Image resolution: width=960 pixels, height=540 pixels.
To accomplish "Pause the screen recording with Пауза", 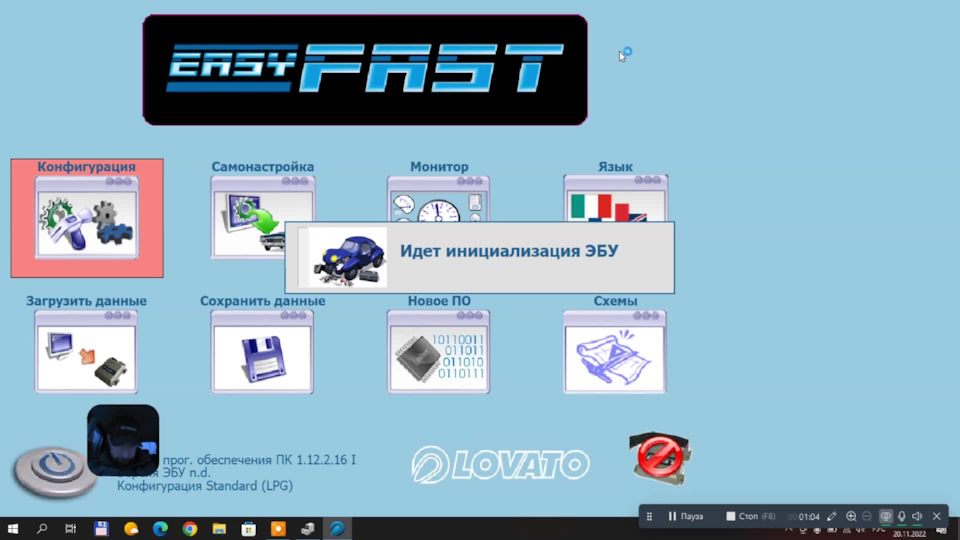I will pos(686,516).
